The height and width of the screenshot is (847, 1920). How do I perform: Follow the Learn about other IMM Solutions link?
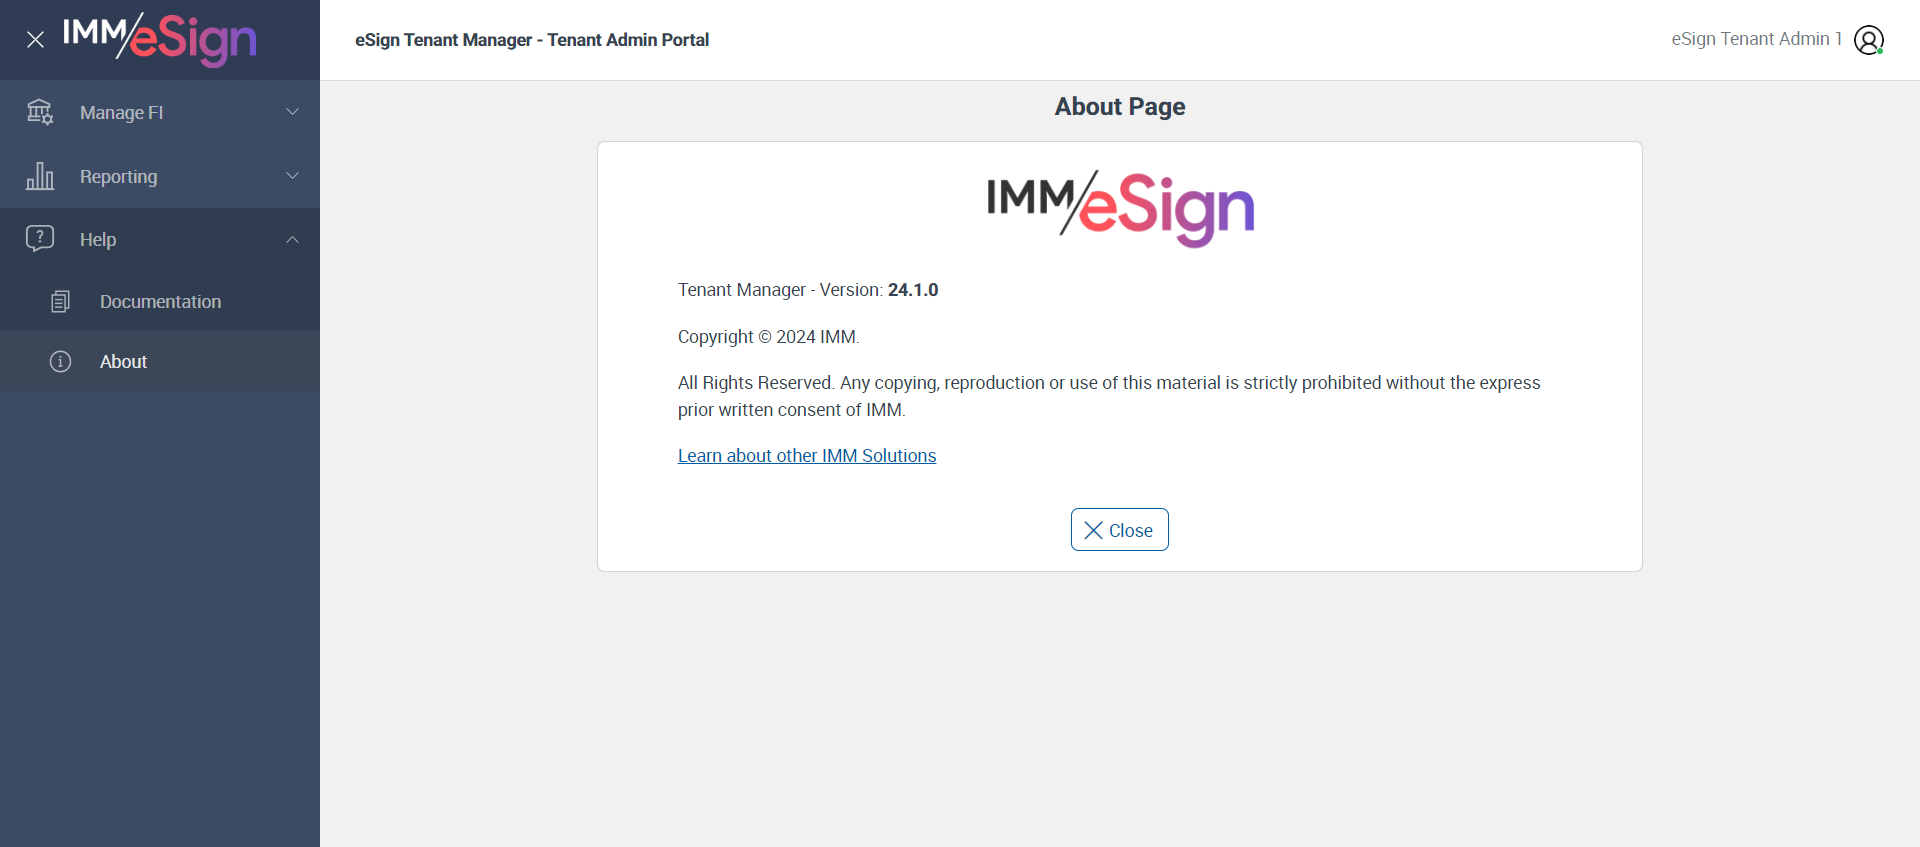pos(807,456)
